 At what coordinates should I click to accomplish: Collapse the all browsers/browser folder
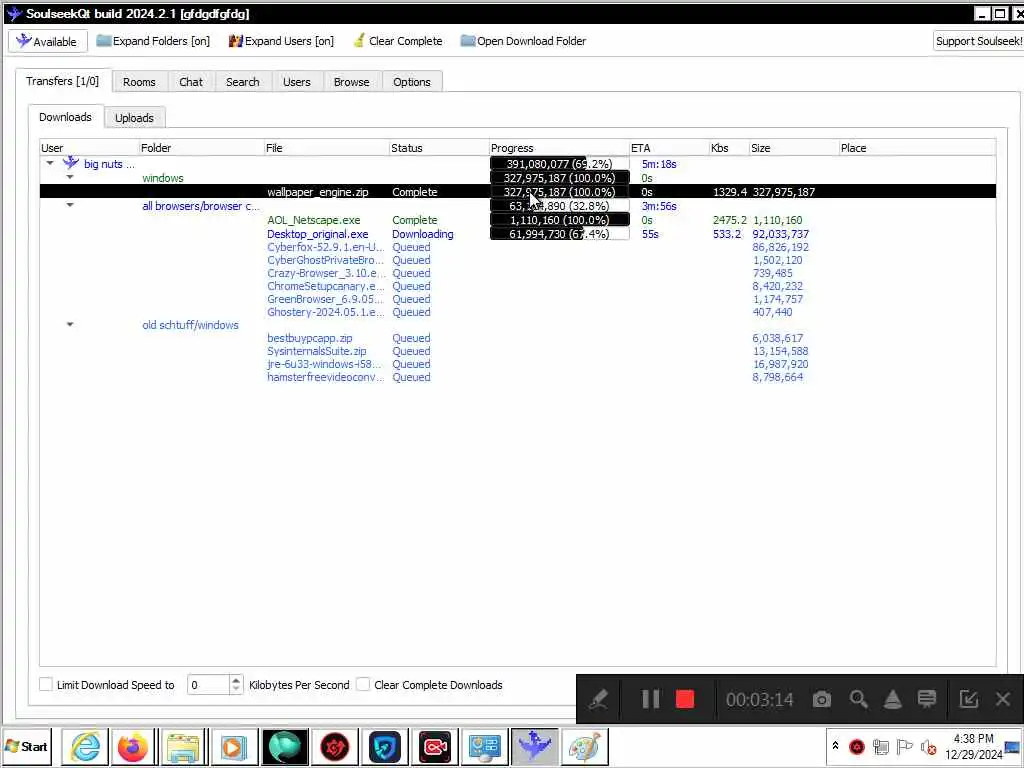click(70, 205)
